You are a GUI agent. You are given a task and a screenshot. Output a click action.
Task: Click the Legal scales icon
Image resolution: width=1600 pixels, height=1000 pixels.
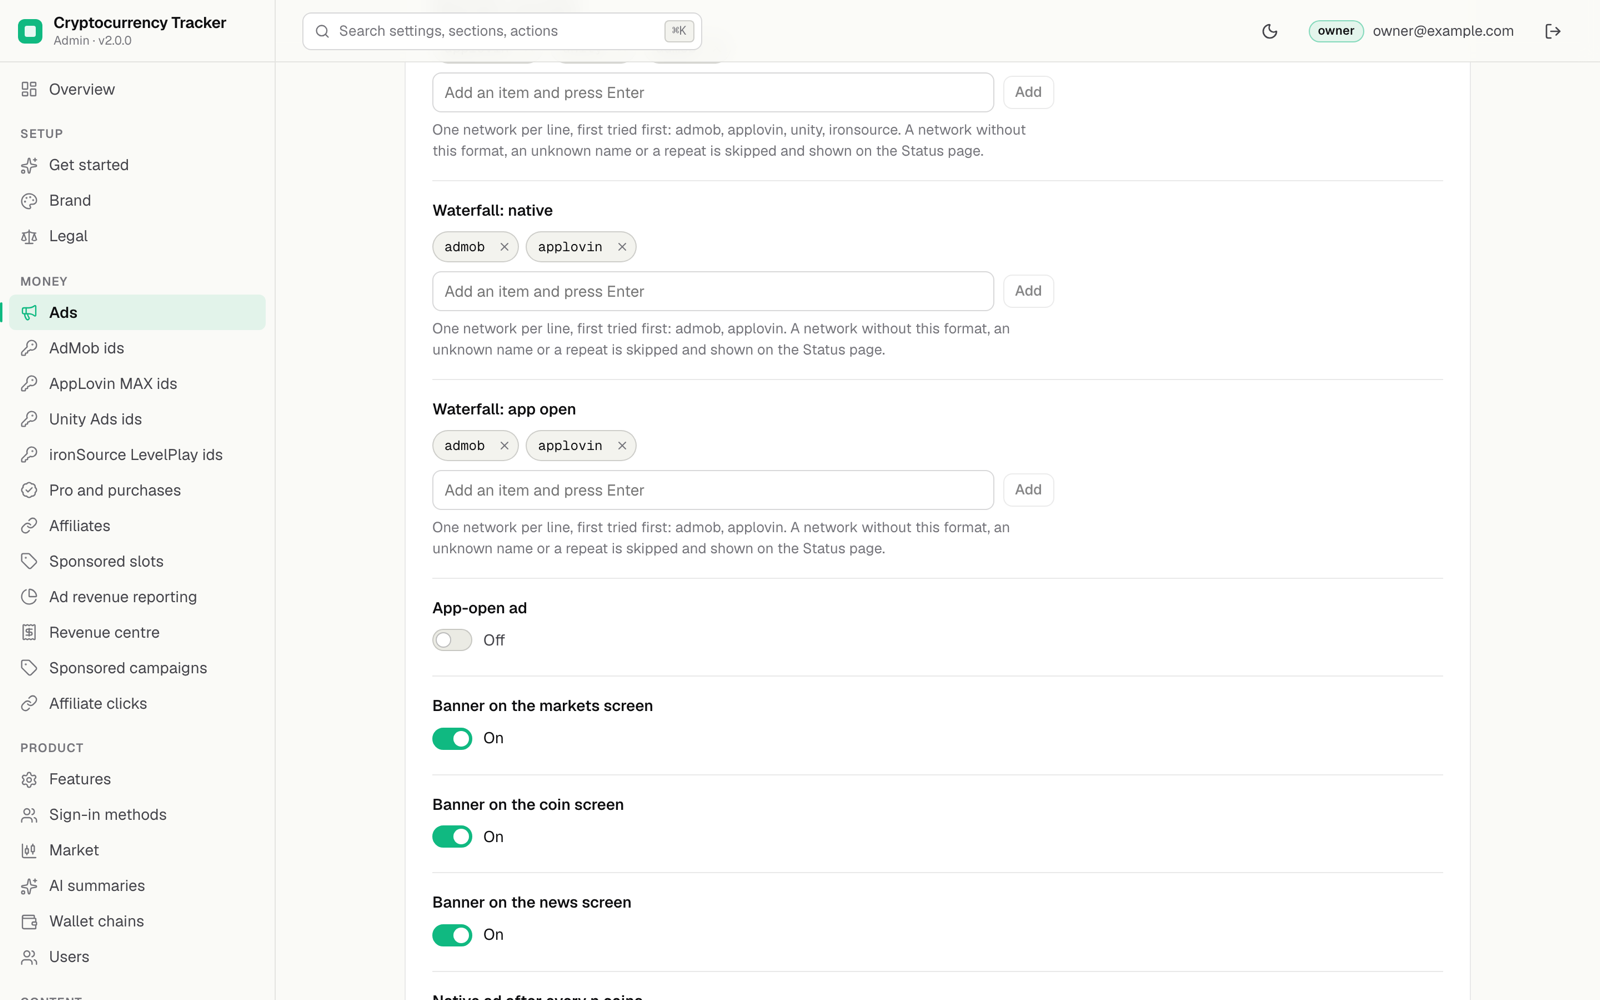click(x=29, y=236)
